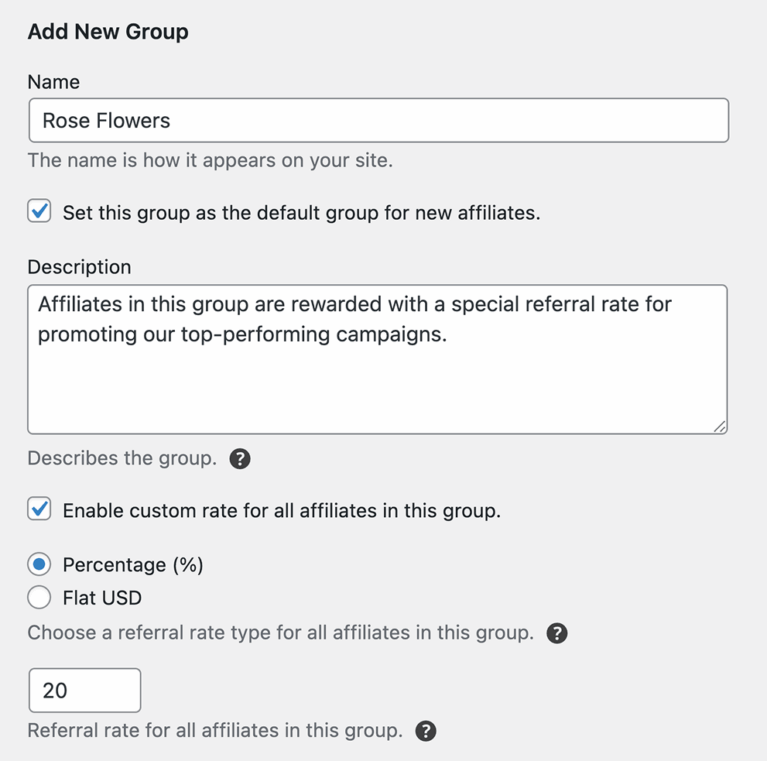
Task: Click the "Choose a referral rate type" hint text
Action: (x=281, y=633)
